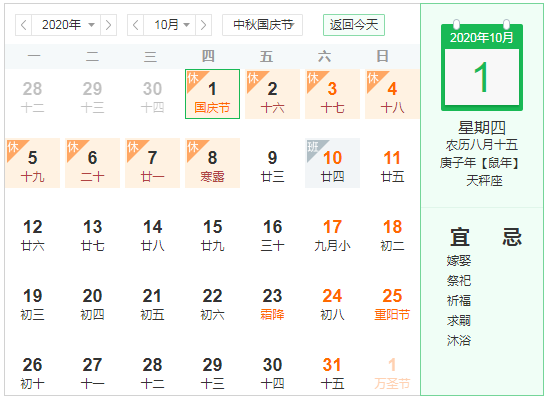Image resolution: width=548 pixels, height=399 pixels.
Task: Click 祭祀 under 宜 list
Action: coord(459,281)
